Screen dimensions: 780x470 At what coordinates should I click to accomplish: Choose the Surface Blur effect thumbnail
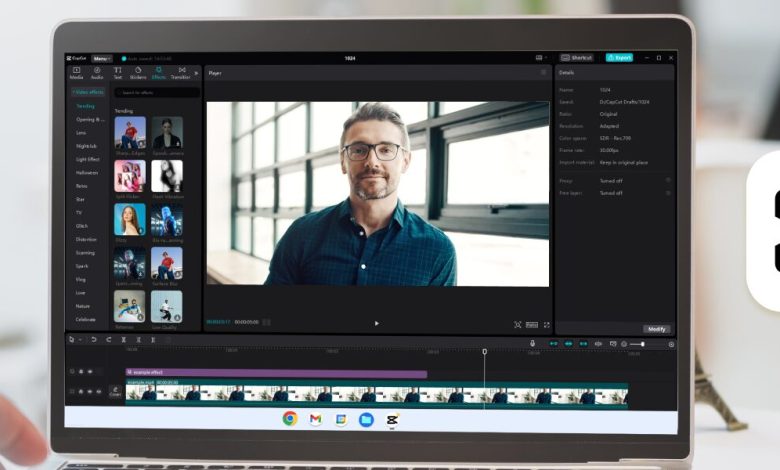[x=167, y=264]
